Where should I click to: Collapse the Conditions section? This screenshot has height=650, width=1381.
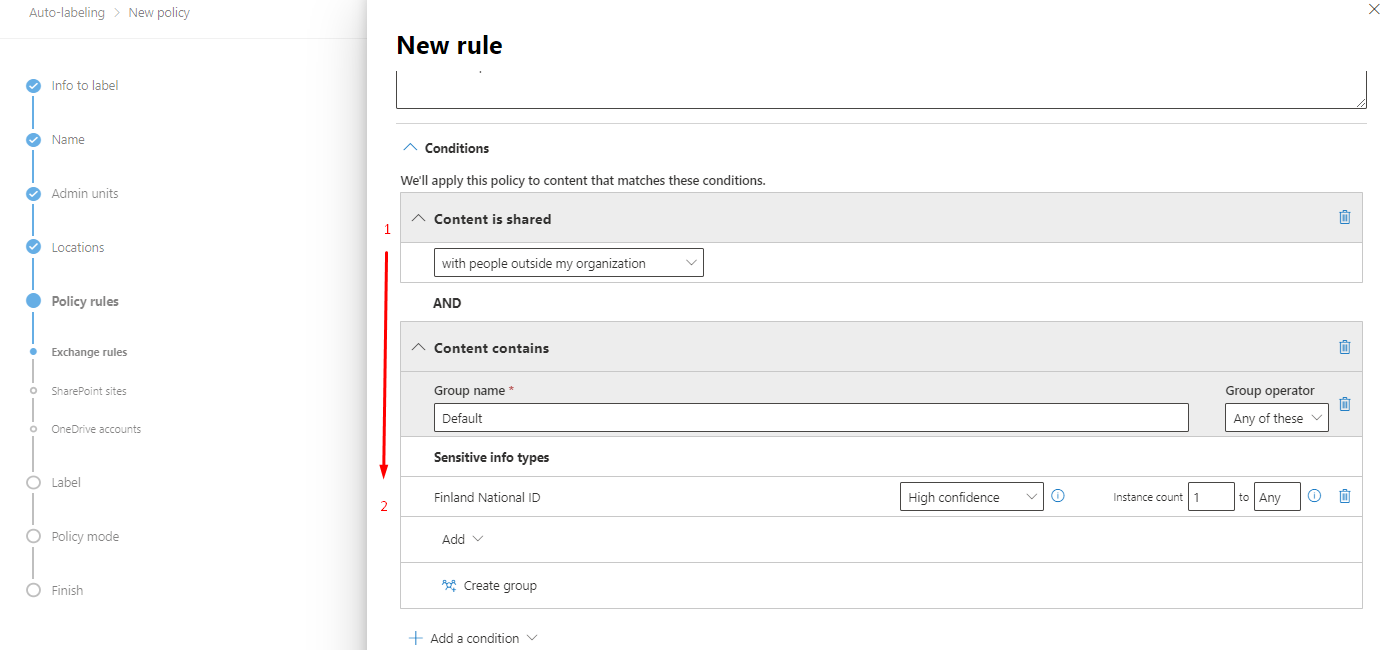[x=409, y=147]
